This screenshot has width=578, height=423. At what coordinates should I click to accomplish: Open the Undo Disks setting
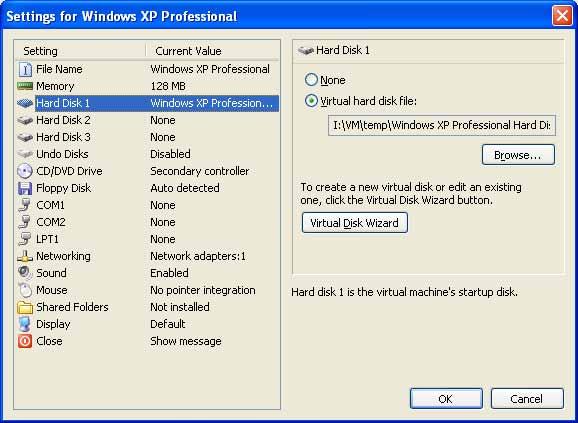tap(147, 154)
